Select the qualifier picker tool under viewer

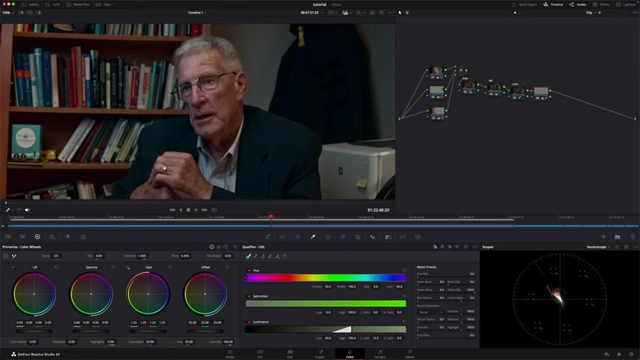click(8, 210)
